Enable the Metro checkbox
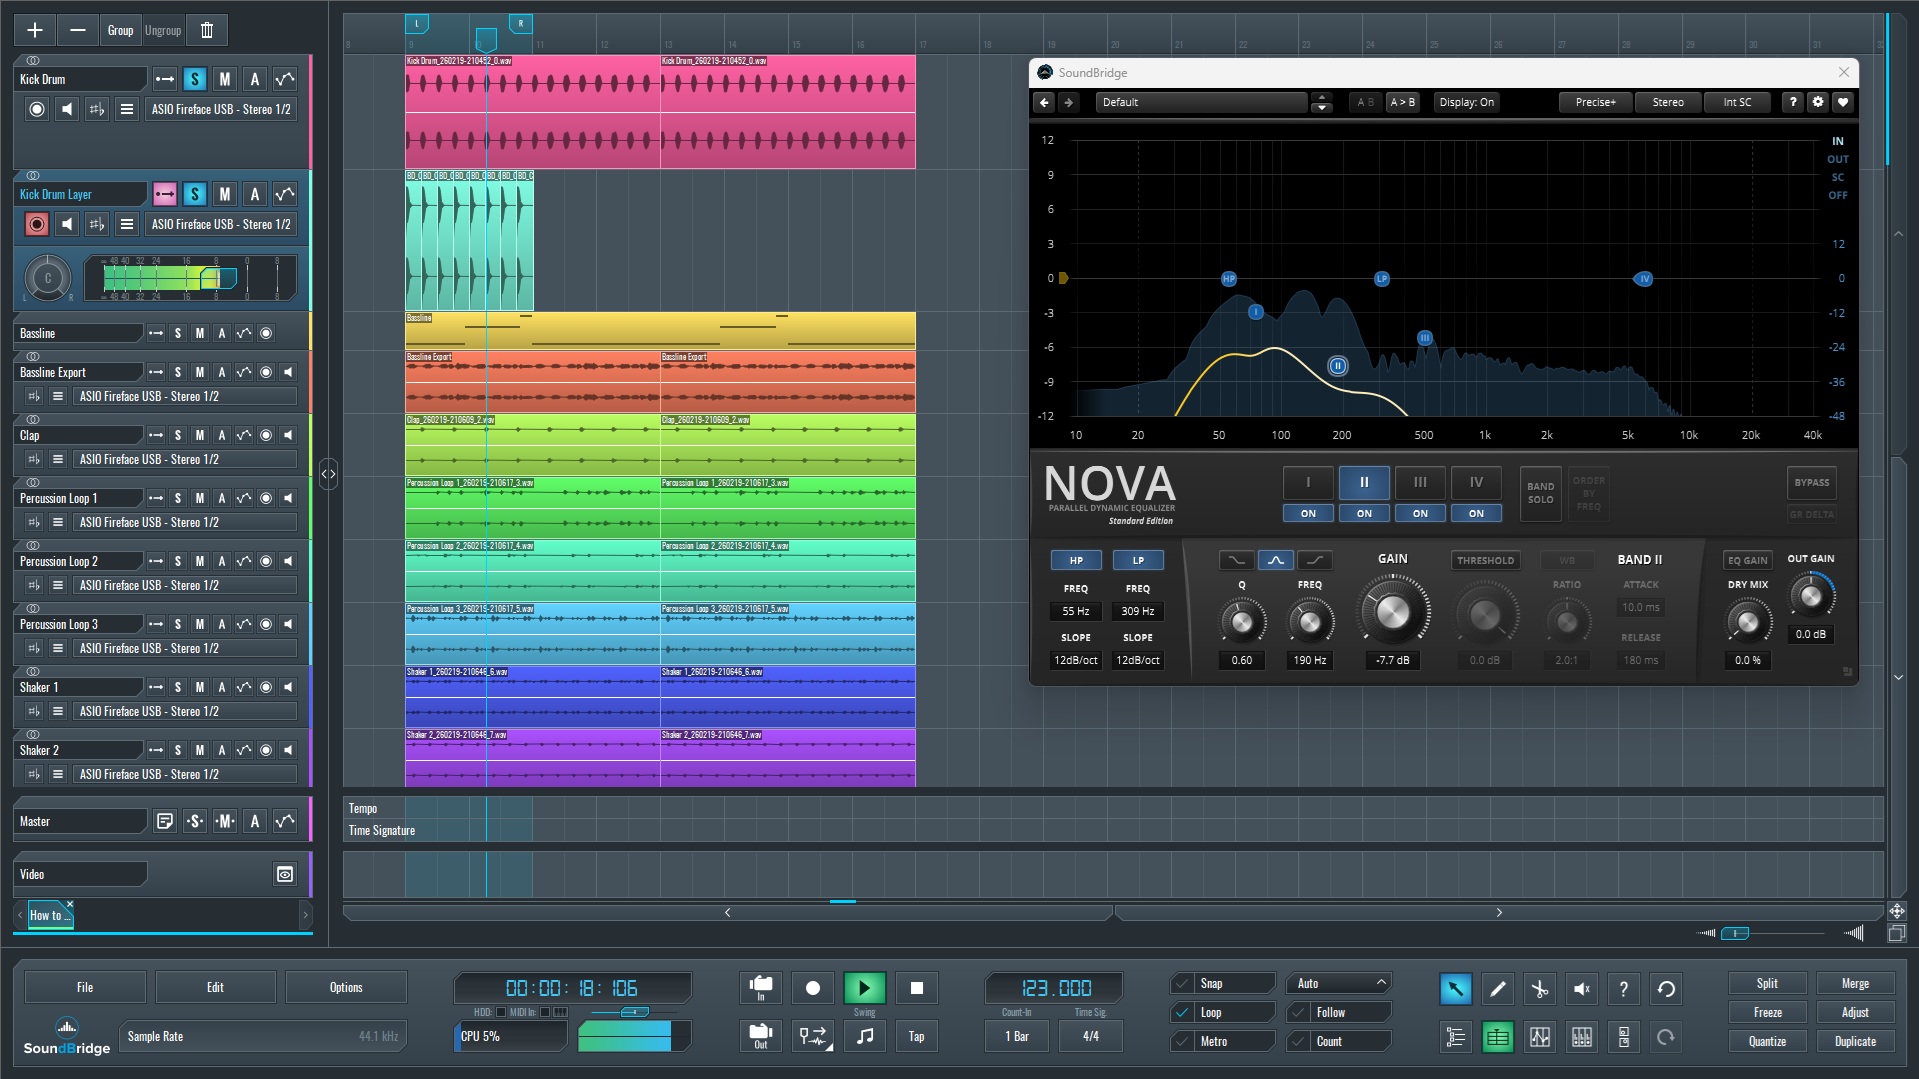Viewport: 1919px width, 1079px height. (x=1184, y=1041)
